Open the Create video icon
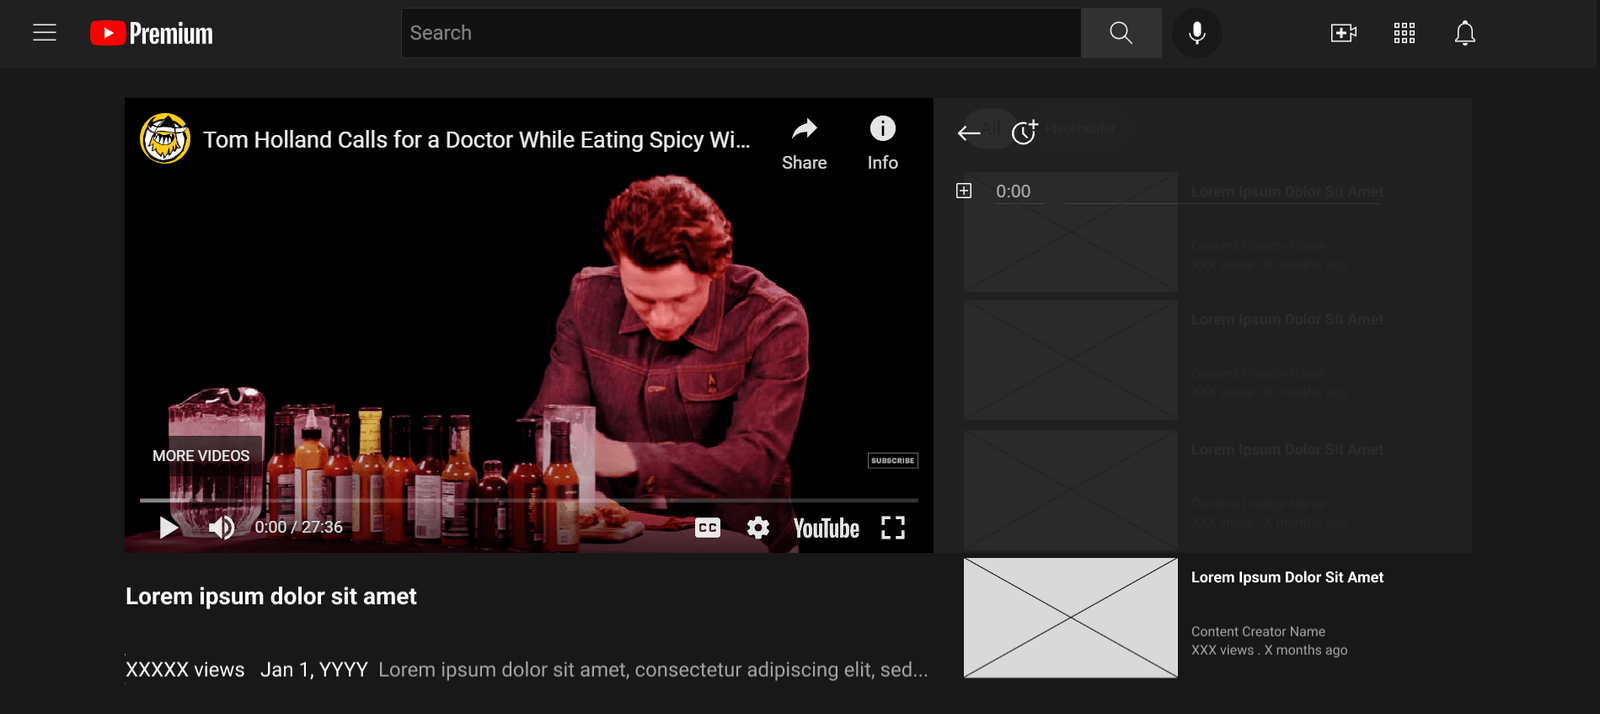Image resolution: width=1600 pixels, height=714 pixels. (1344, 33)
